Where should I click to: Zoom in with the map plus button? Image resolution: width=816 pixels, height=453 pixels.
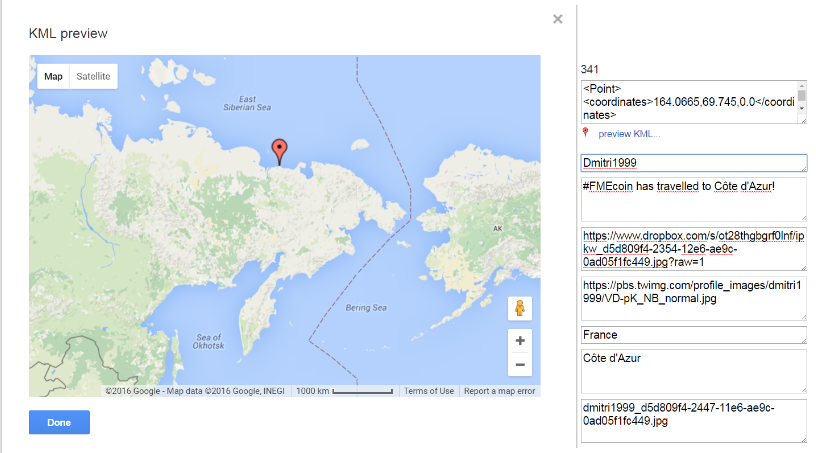[520, 341]
